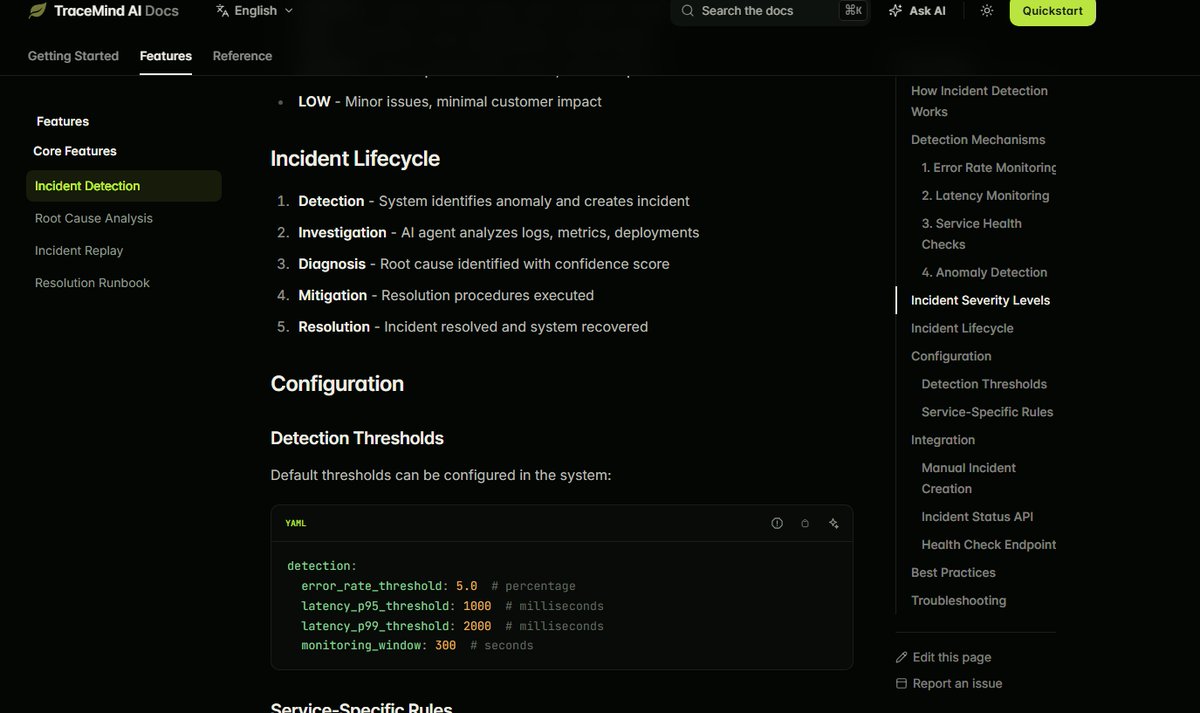Click the Configuration heading in the article
The image size is (1200, 713).
pyautogui.click(x=337, y=384)
